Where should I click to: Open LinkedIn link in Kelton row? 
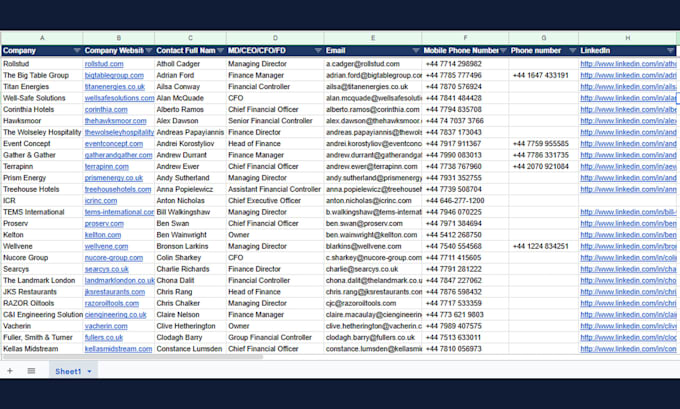(628, 235)
